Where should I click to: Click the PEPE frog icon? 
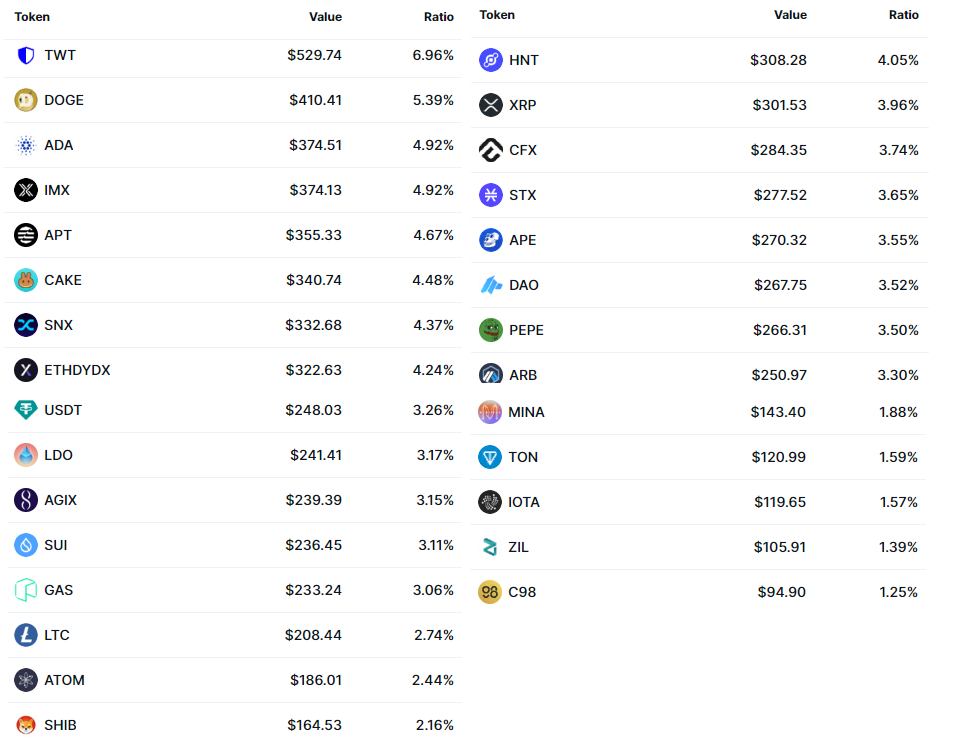point(490,330)
